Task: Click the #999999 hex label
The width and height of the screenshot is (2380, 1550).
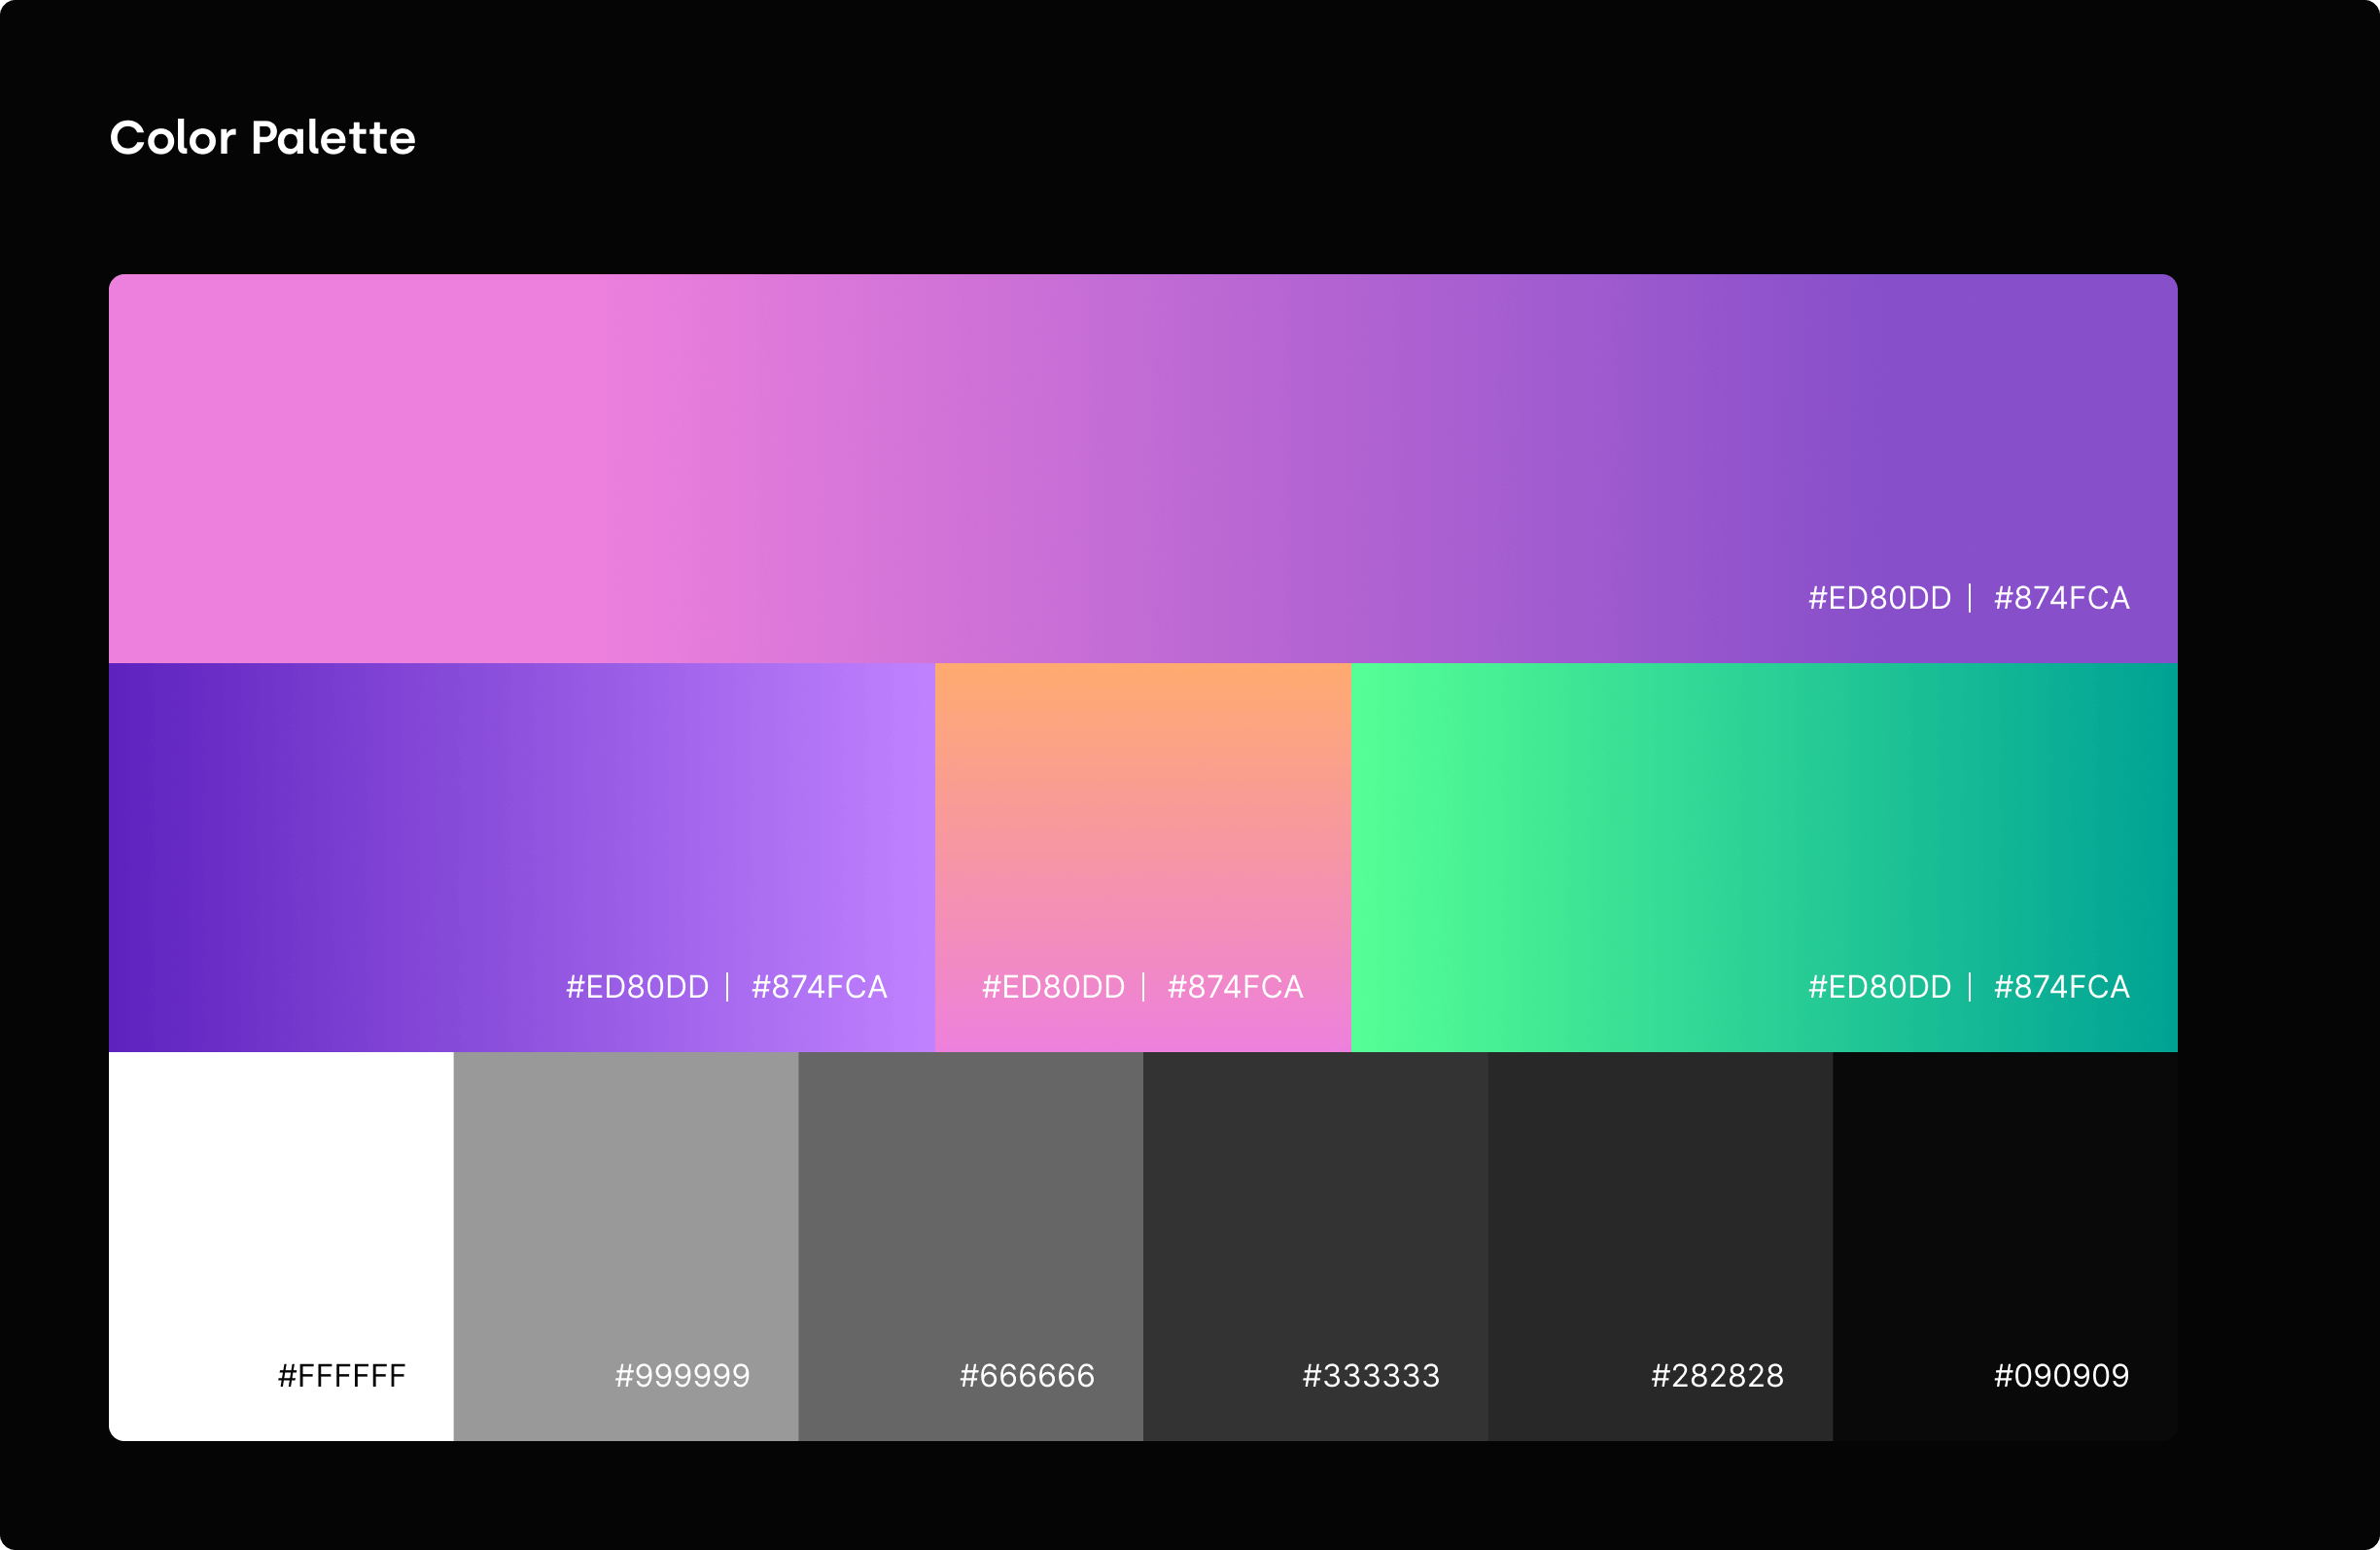Action: coord(683,1376)
